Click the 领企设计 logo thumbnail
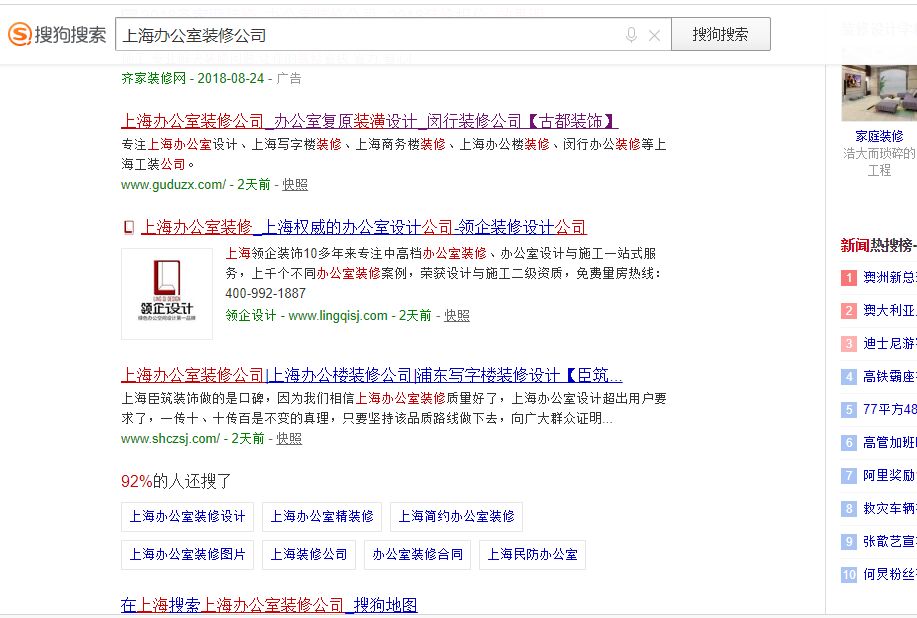 point(167,294)
